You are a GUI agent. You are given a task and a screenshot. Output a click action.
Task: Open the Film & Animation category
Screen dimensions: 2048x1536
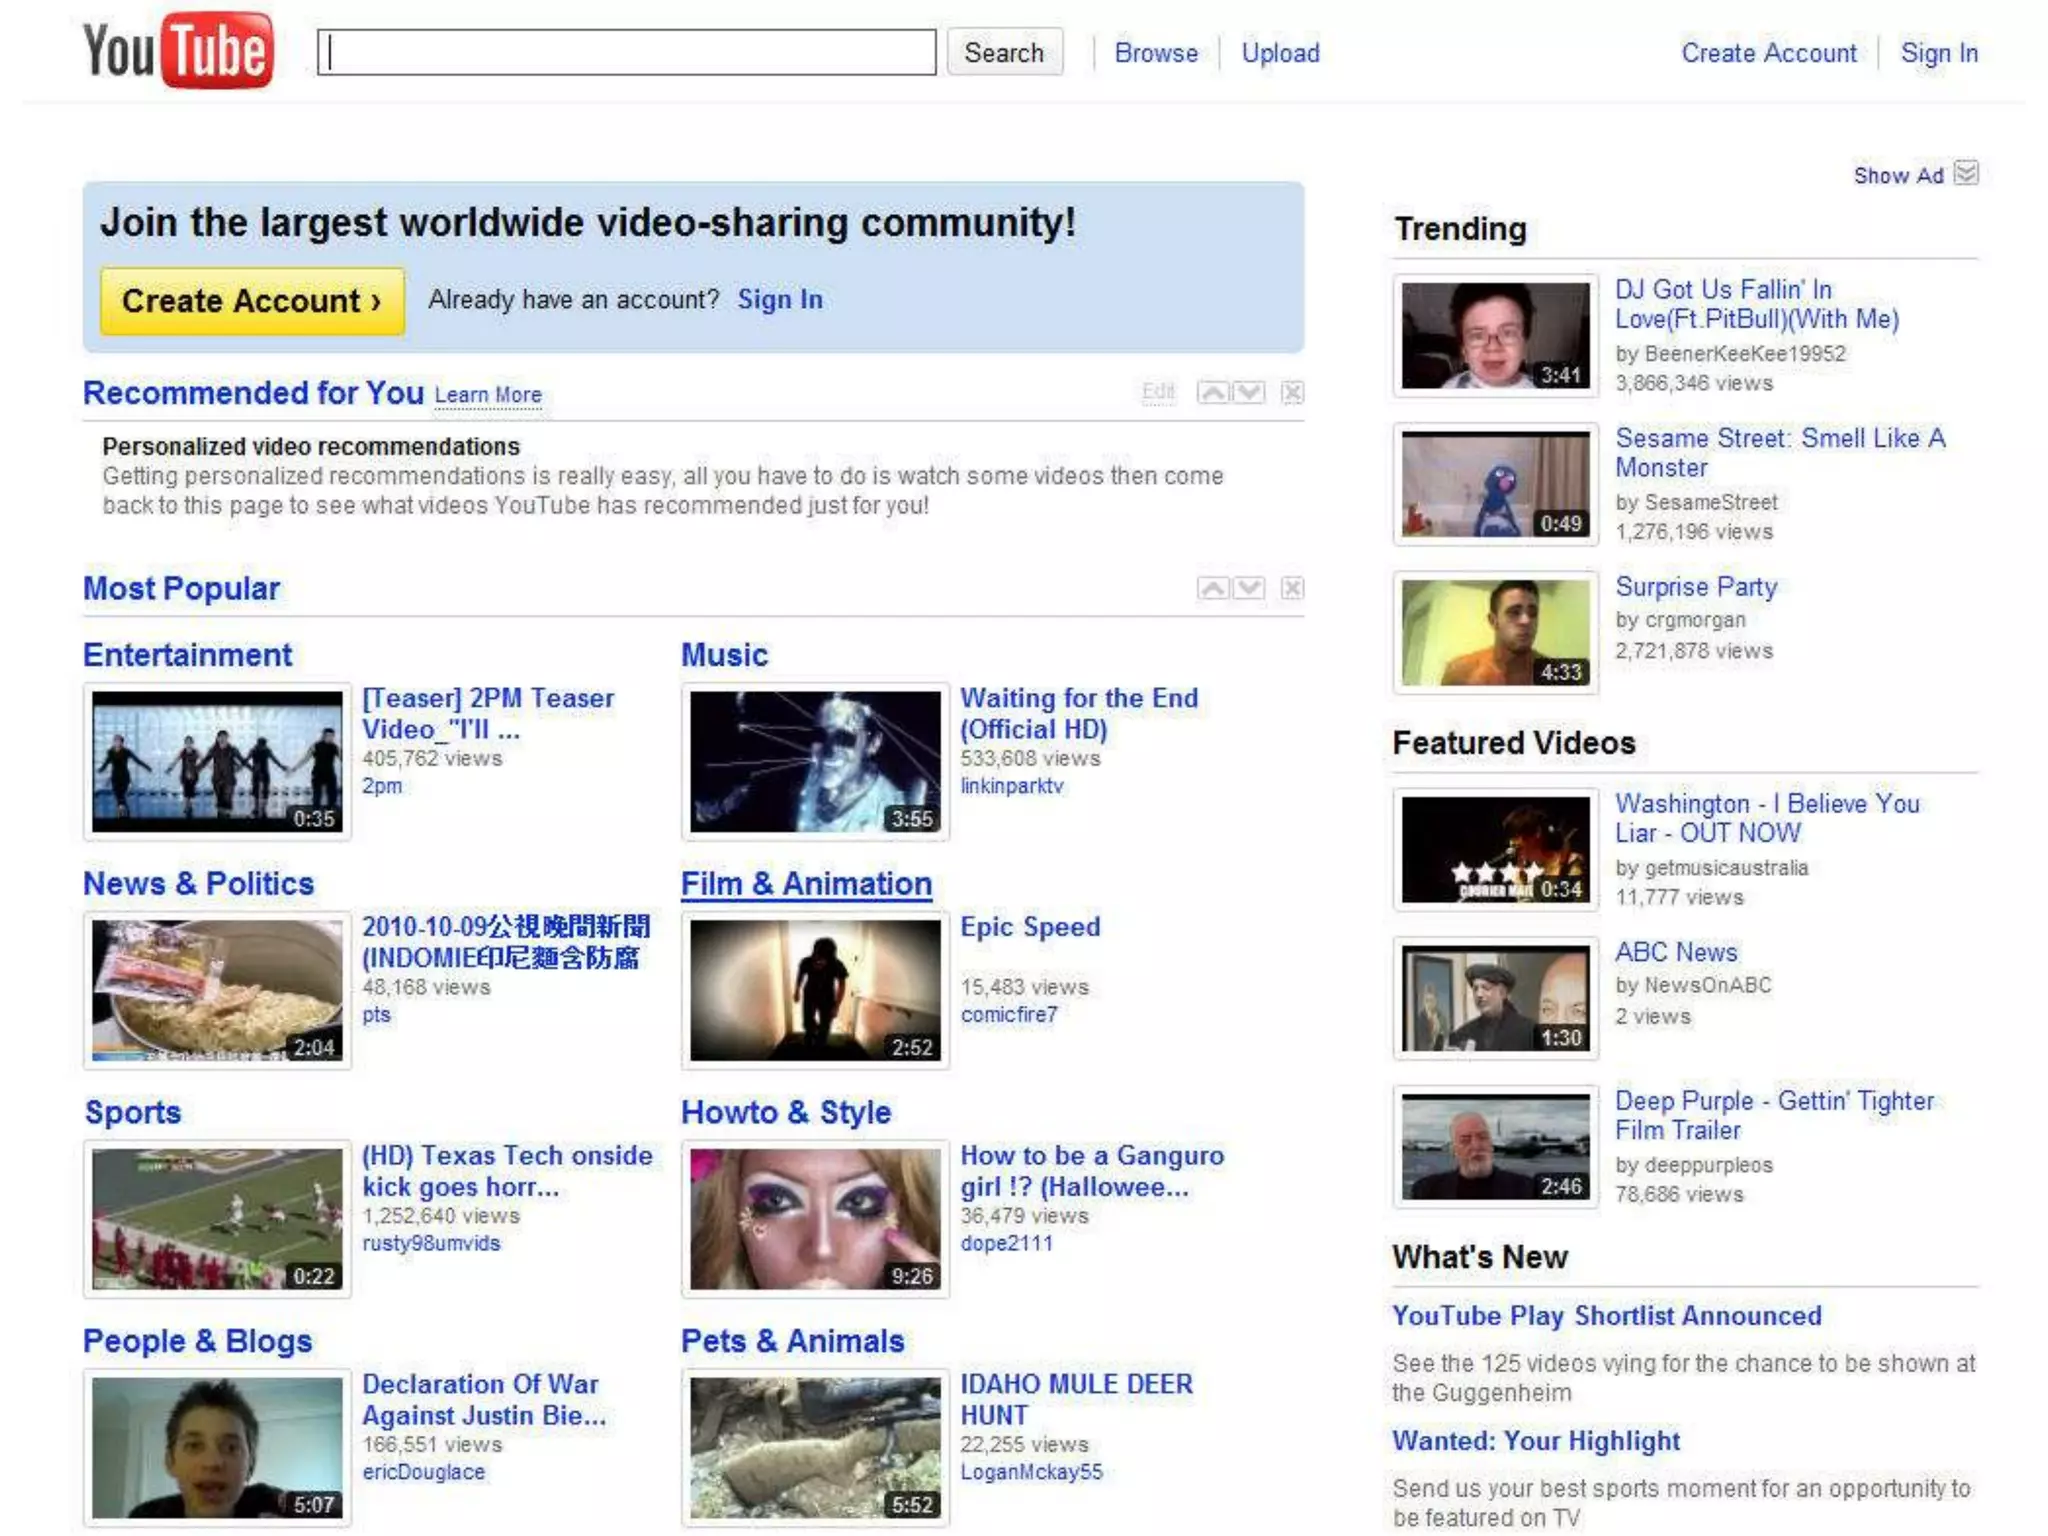(806, 884)
